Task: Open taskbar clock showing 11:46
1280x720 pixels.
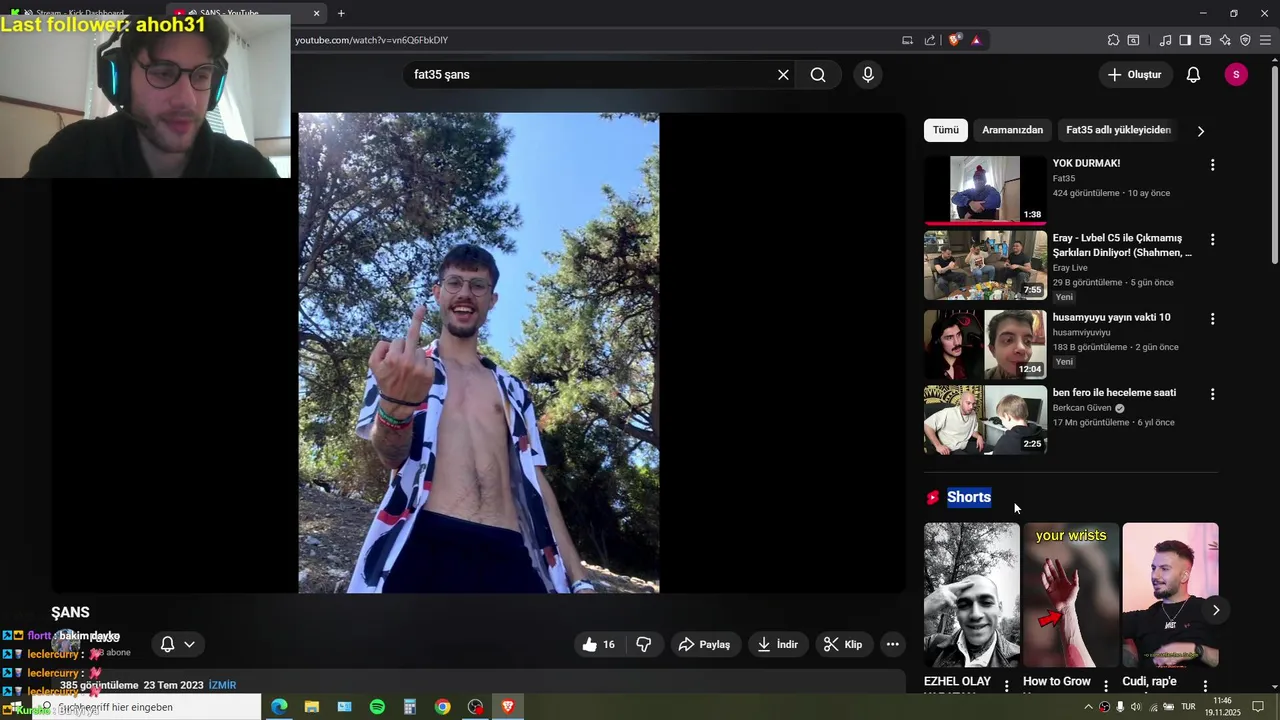Action: click(1222, 707)
